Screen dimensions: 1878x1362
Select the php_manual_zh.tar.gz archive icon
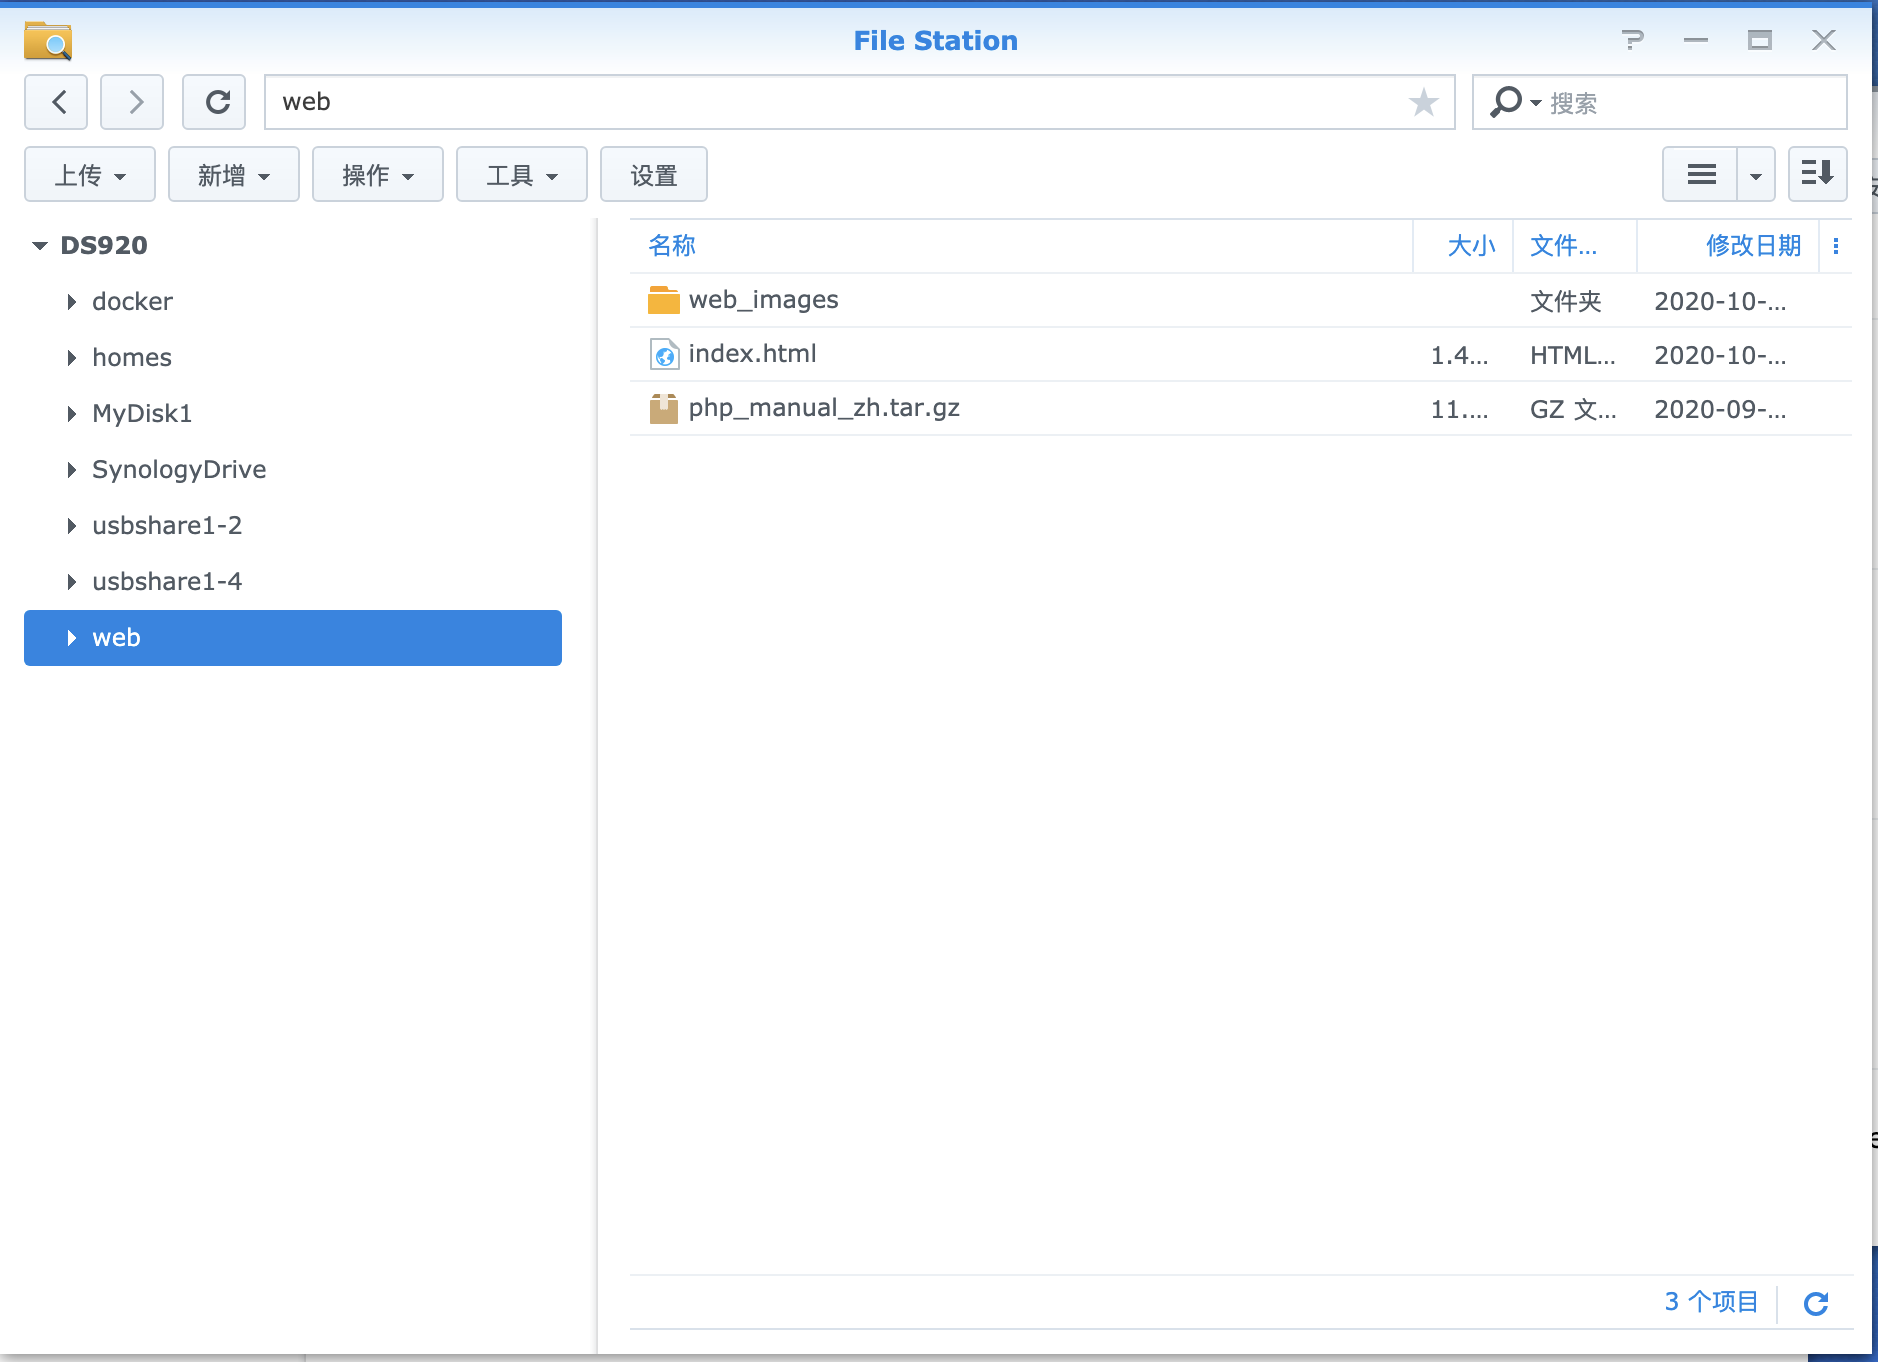point(664,408)
